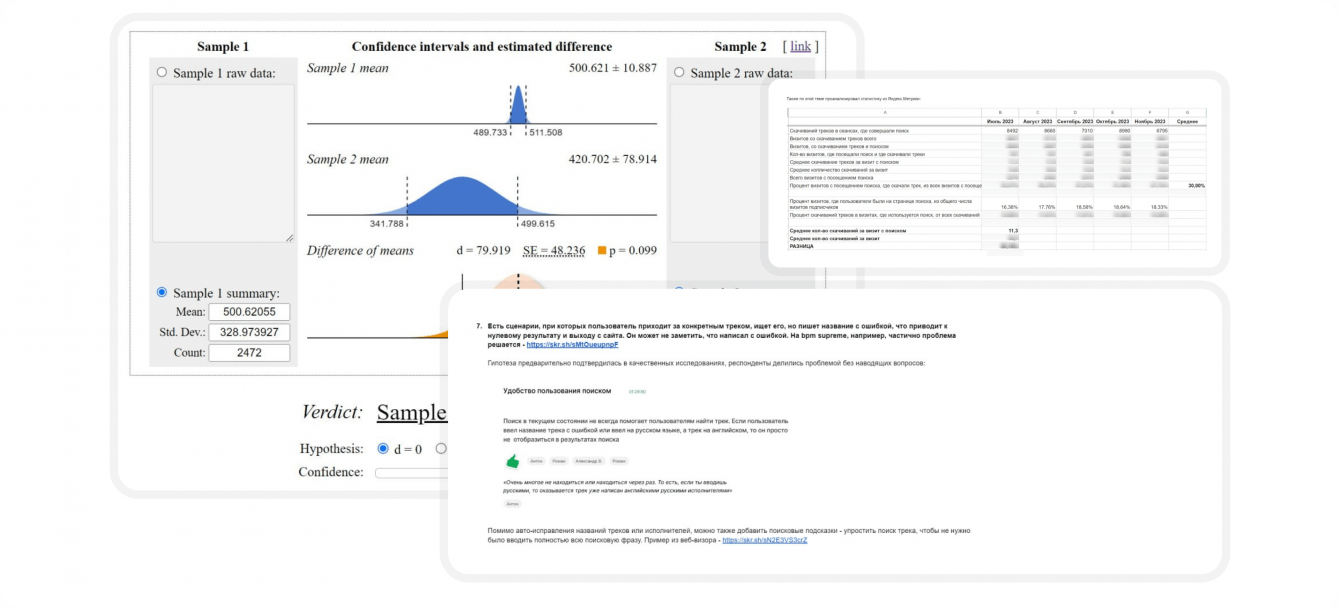Click the 511.508 upper bound label

[x=545, y=132]
